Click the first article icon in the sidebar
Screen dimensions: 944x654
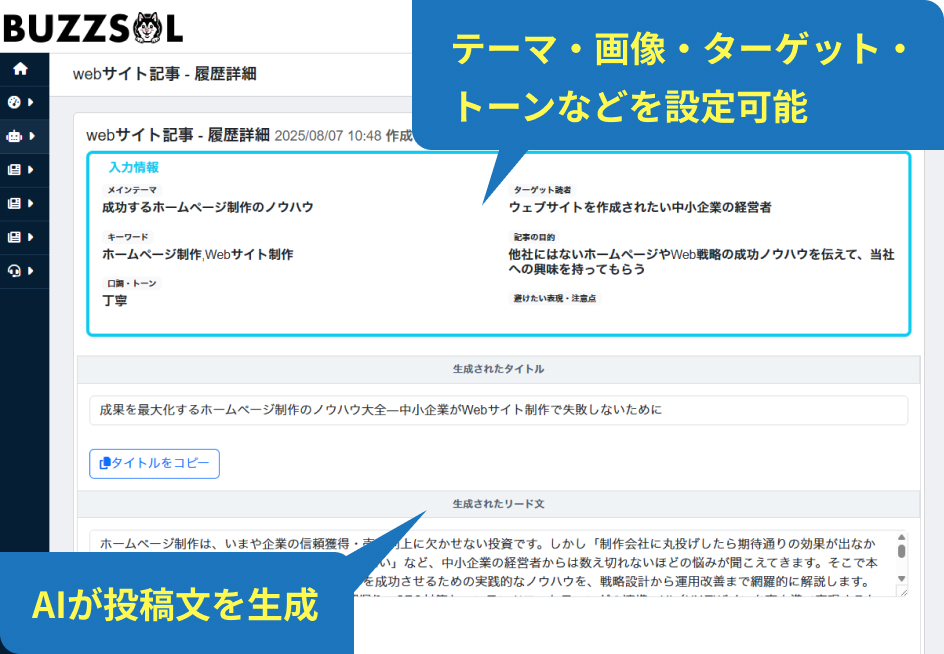[x=13, y=168]
